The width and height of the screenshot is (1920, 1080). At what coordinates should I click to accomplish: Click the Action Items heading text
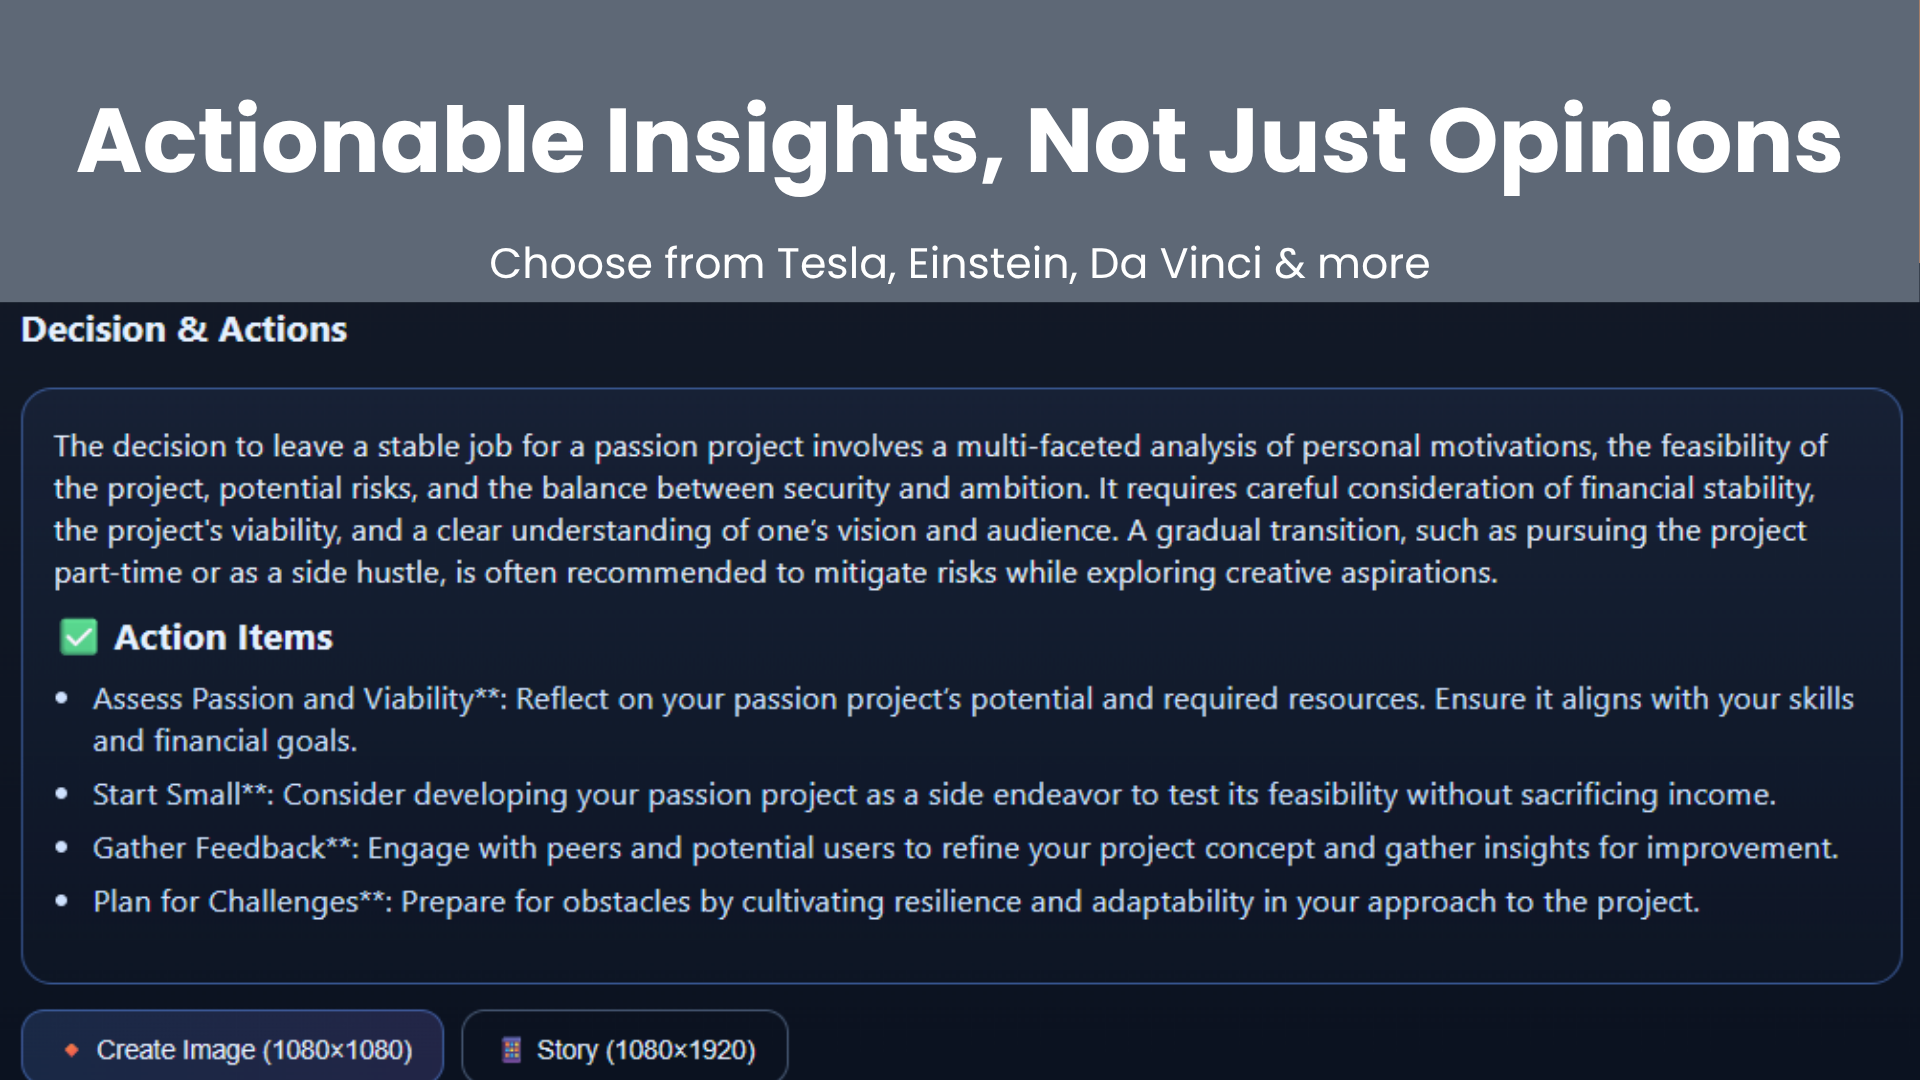pyautogui.click(x=223, y=638)
